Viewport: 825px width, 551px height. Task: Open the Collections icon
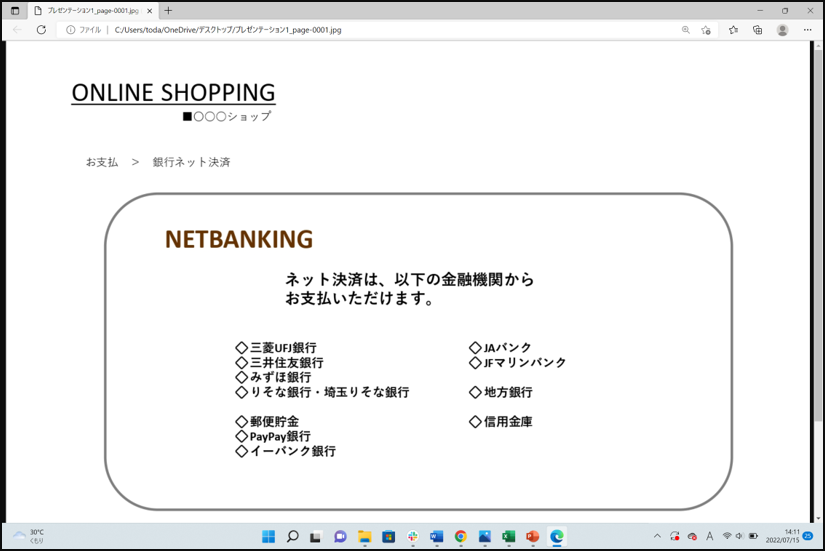click(x=758, y=30)
